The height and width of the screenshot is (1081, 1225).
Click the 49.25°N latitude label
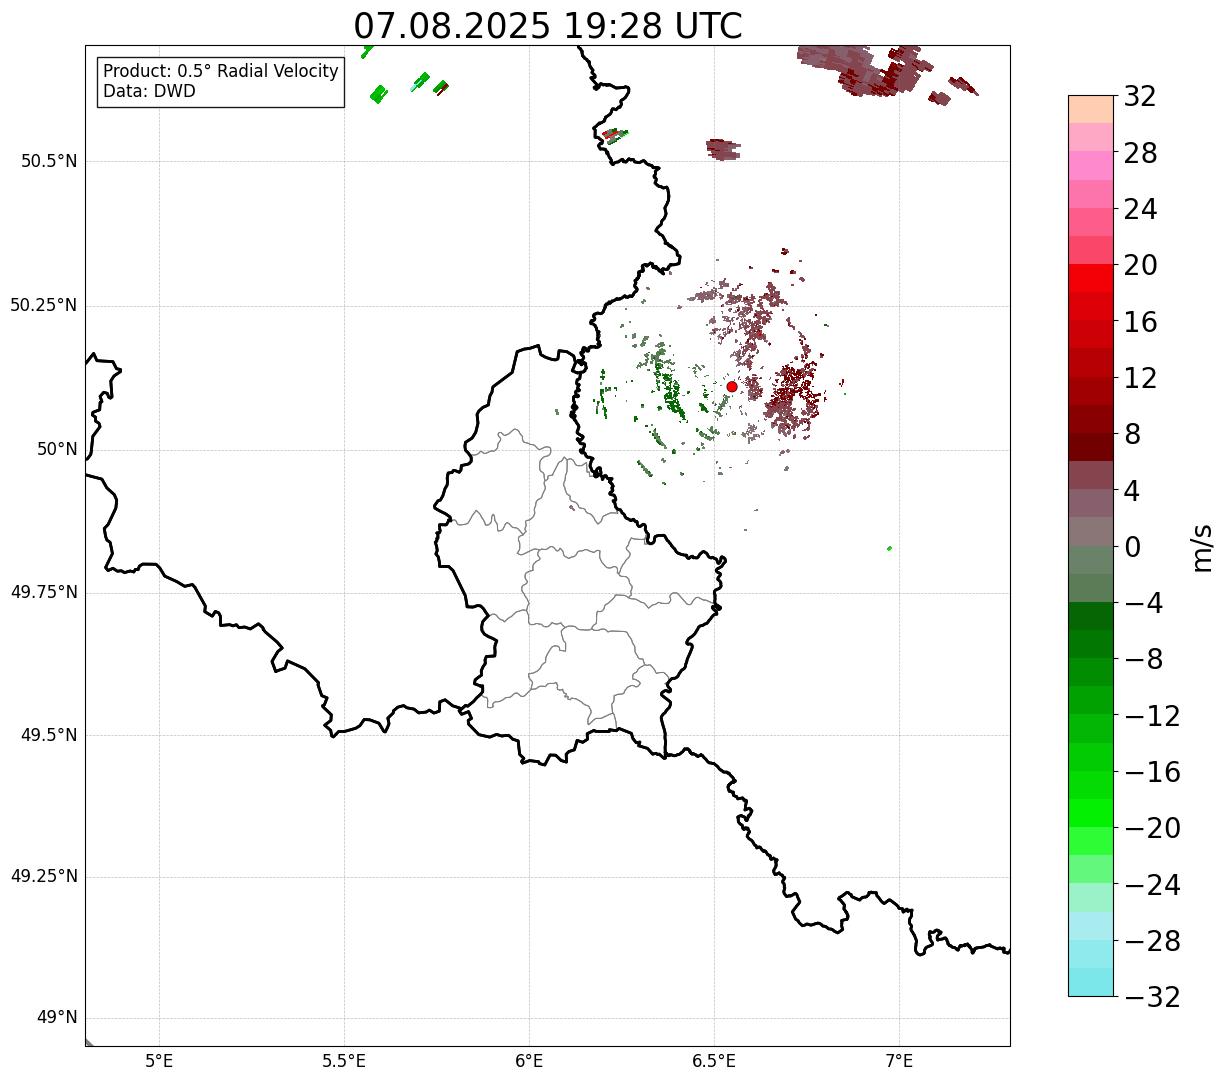click(x=44, y=877)
